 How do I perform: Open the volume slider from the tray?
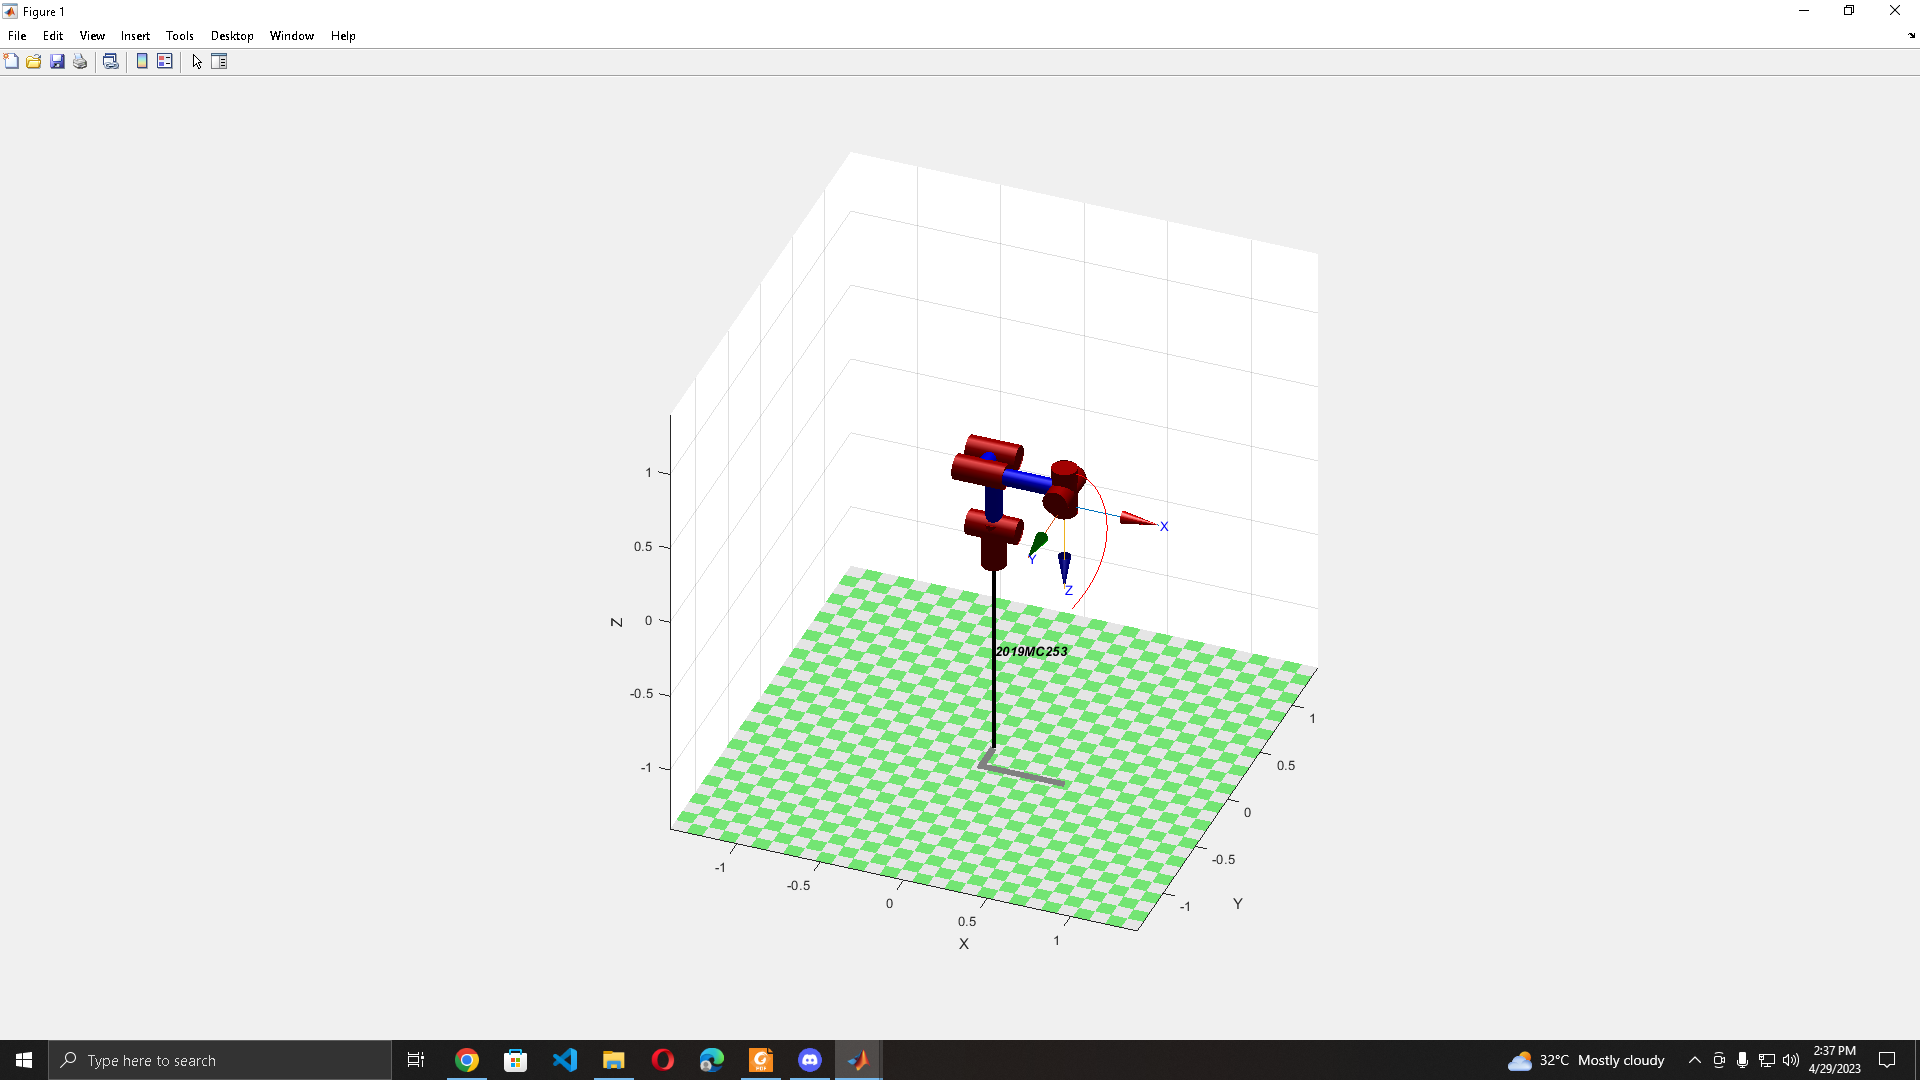click(1789, 1060)
